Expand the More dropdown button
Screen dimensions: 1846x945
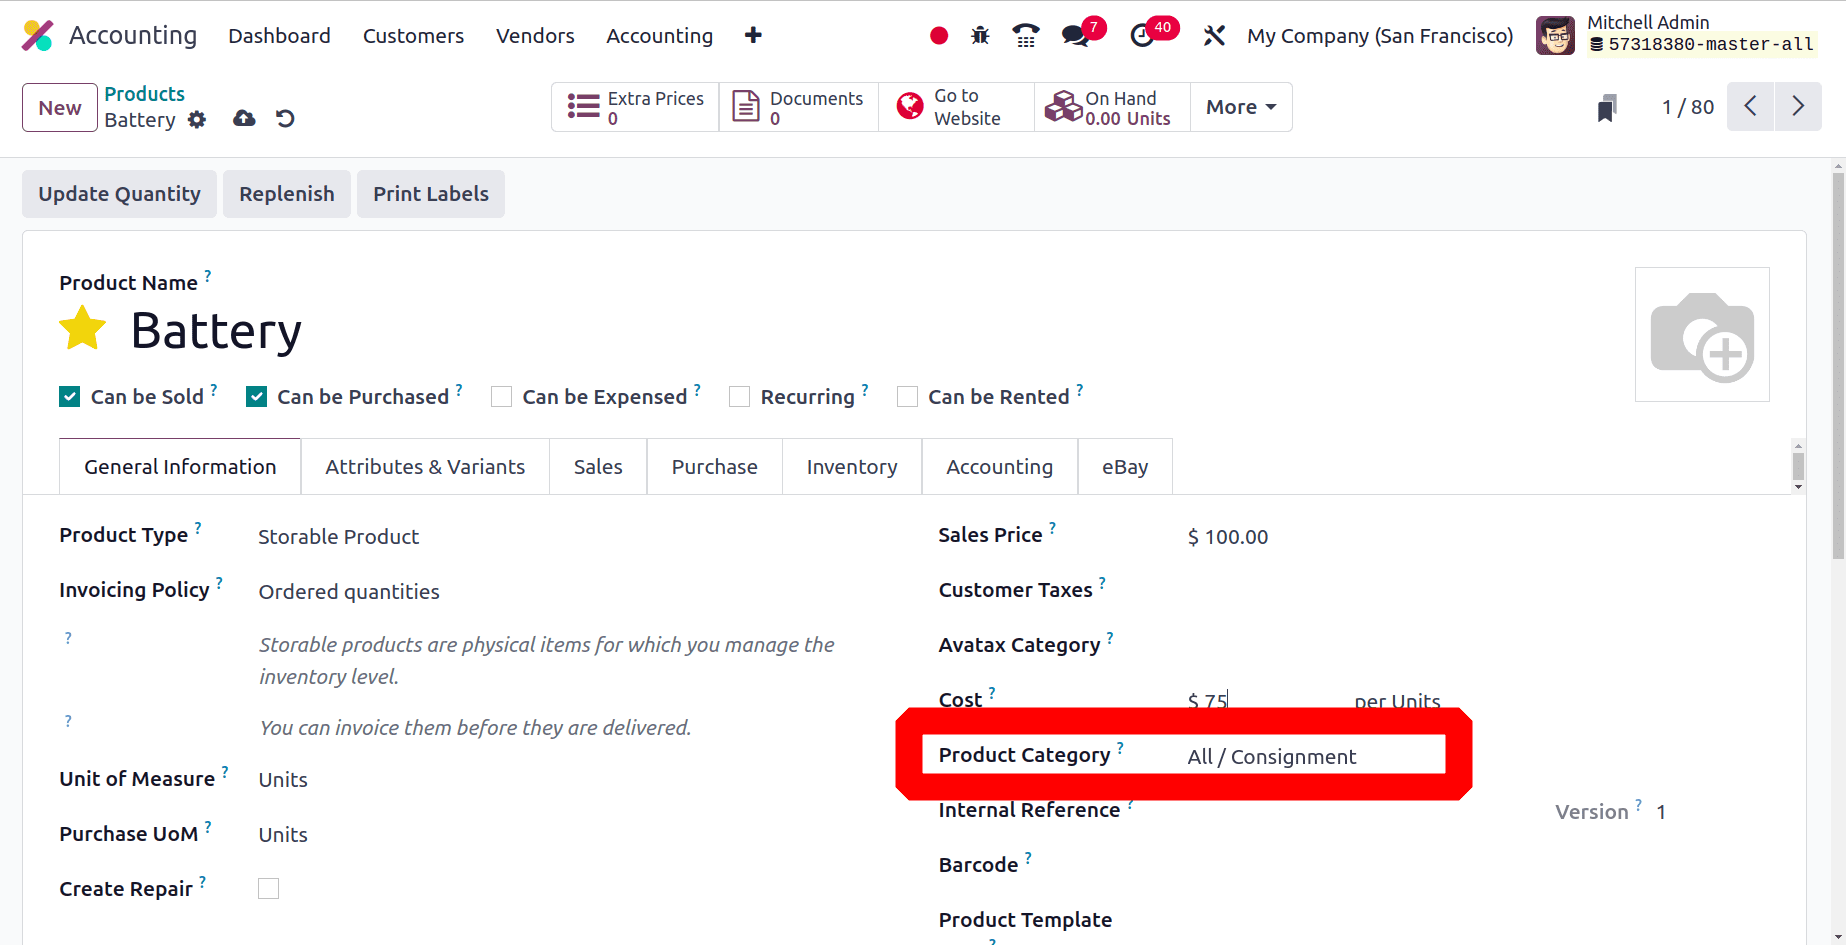(1241, 107)
